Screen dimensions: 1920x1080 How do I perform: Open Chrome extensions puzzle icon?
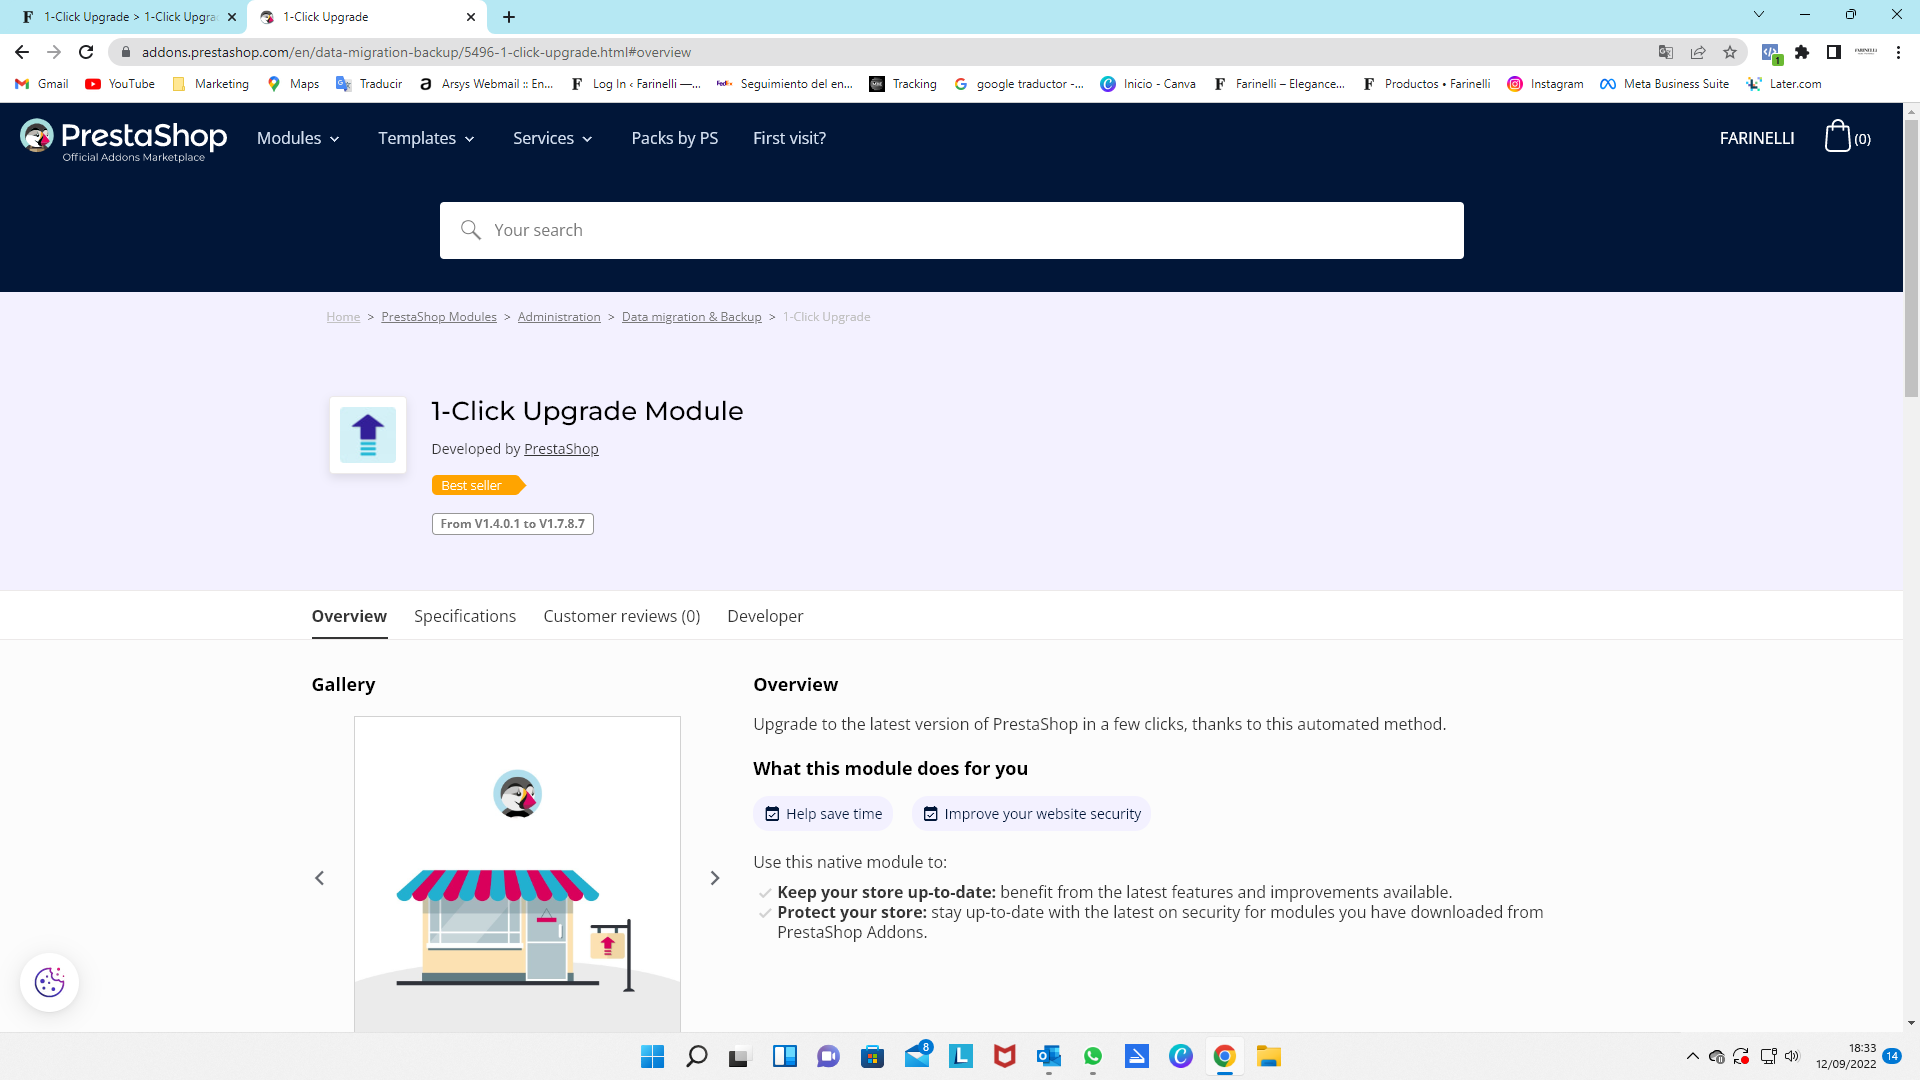pos(1802,52)
